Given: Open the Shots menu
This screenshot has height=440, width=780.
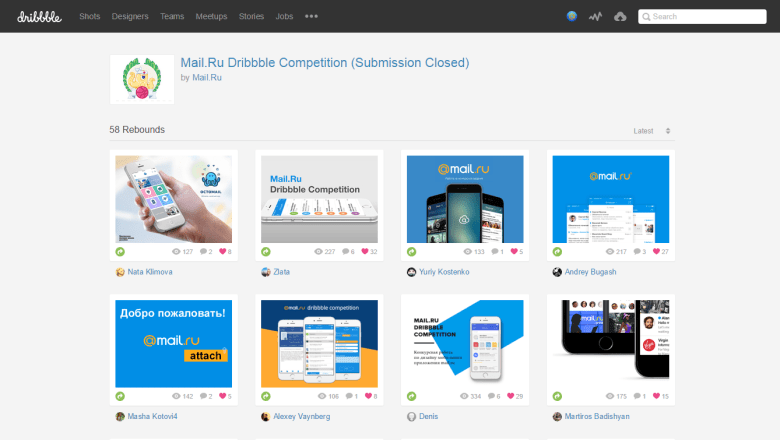Looking at the screenshot, I should point(90,16).
